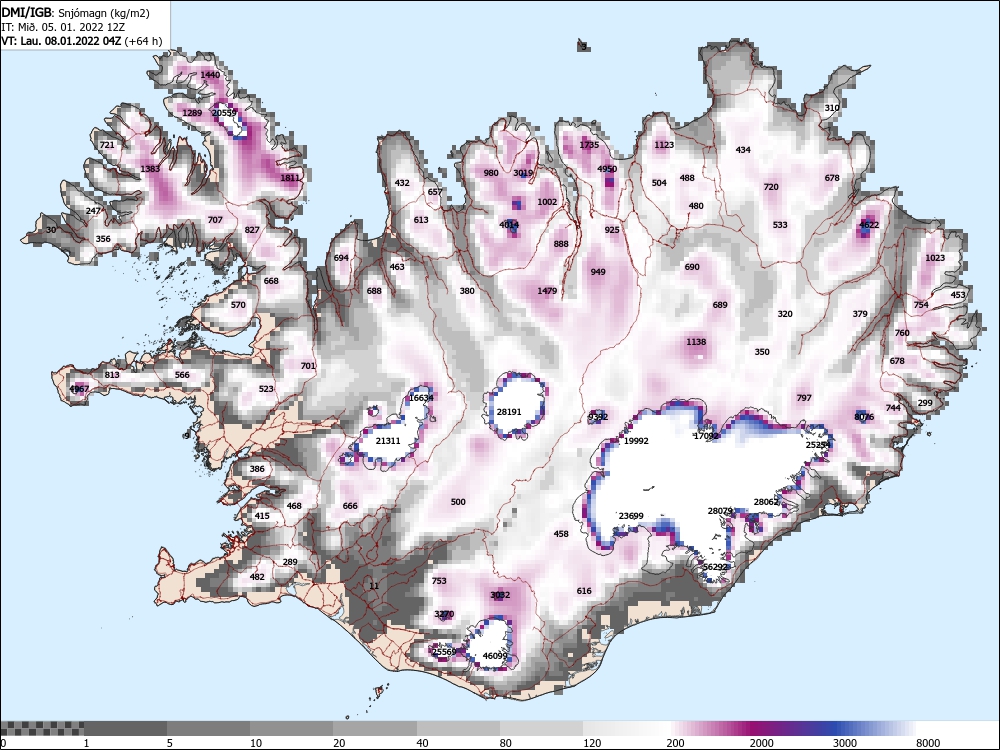Click the value label 310 in northeast

point(832,108)
